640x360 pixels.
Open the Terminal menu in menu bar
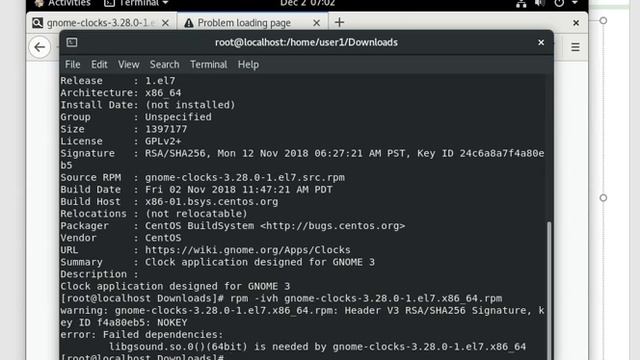coord(209,64)
